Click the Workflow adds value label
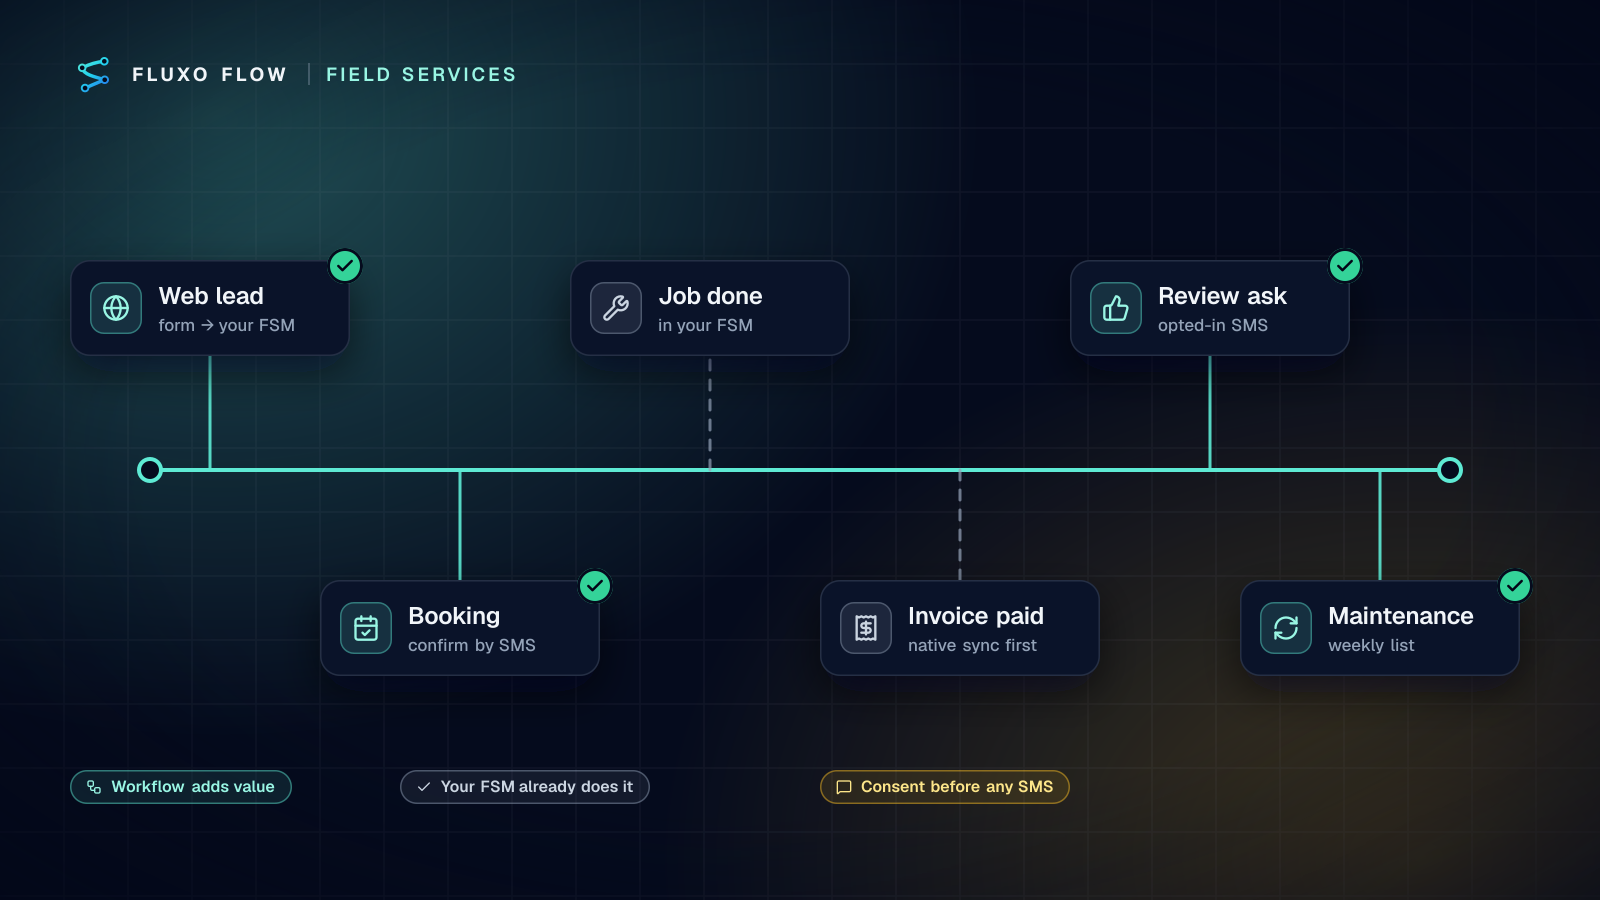 click(193, 787)
